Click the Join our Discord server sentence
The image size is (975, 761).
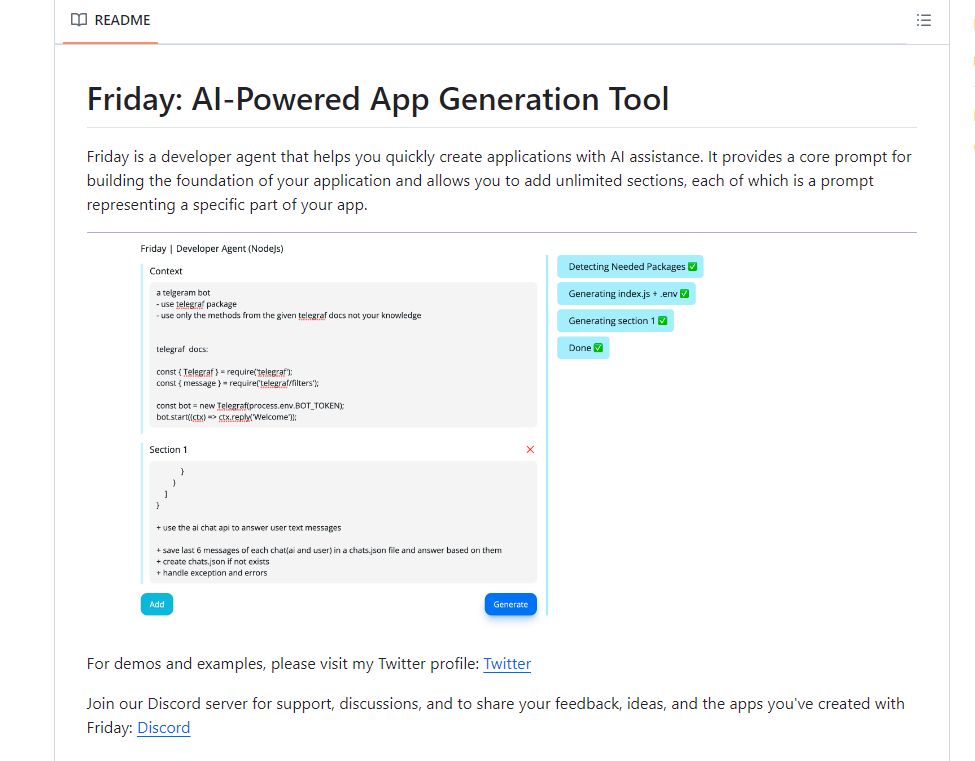(495, 704)
